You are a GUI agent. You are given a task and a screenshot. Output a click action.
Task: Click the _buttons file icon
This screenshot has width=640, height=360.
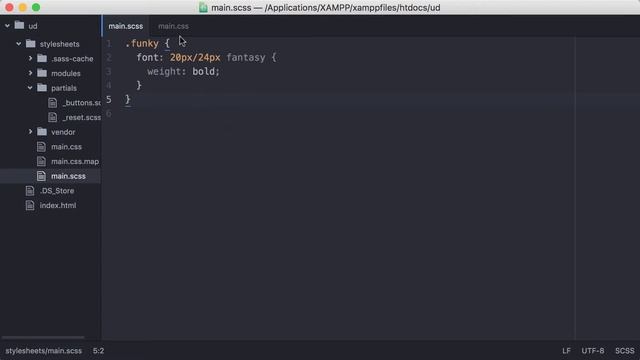53,102
